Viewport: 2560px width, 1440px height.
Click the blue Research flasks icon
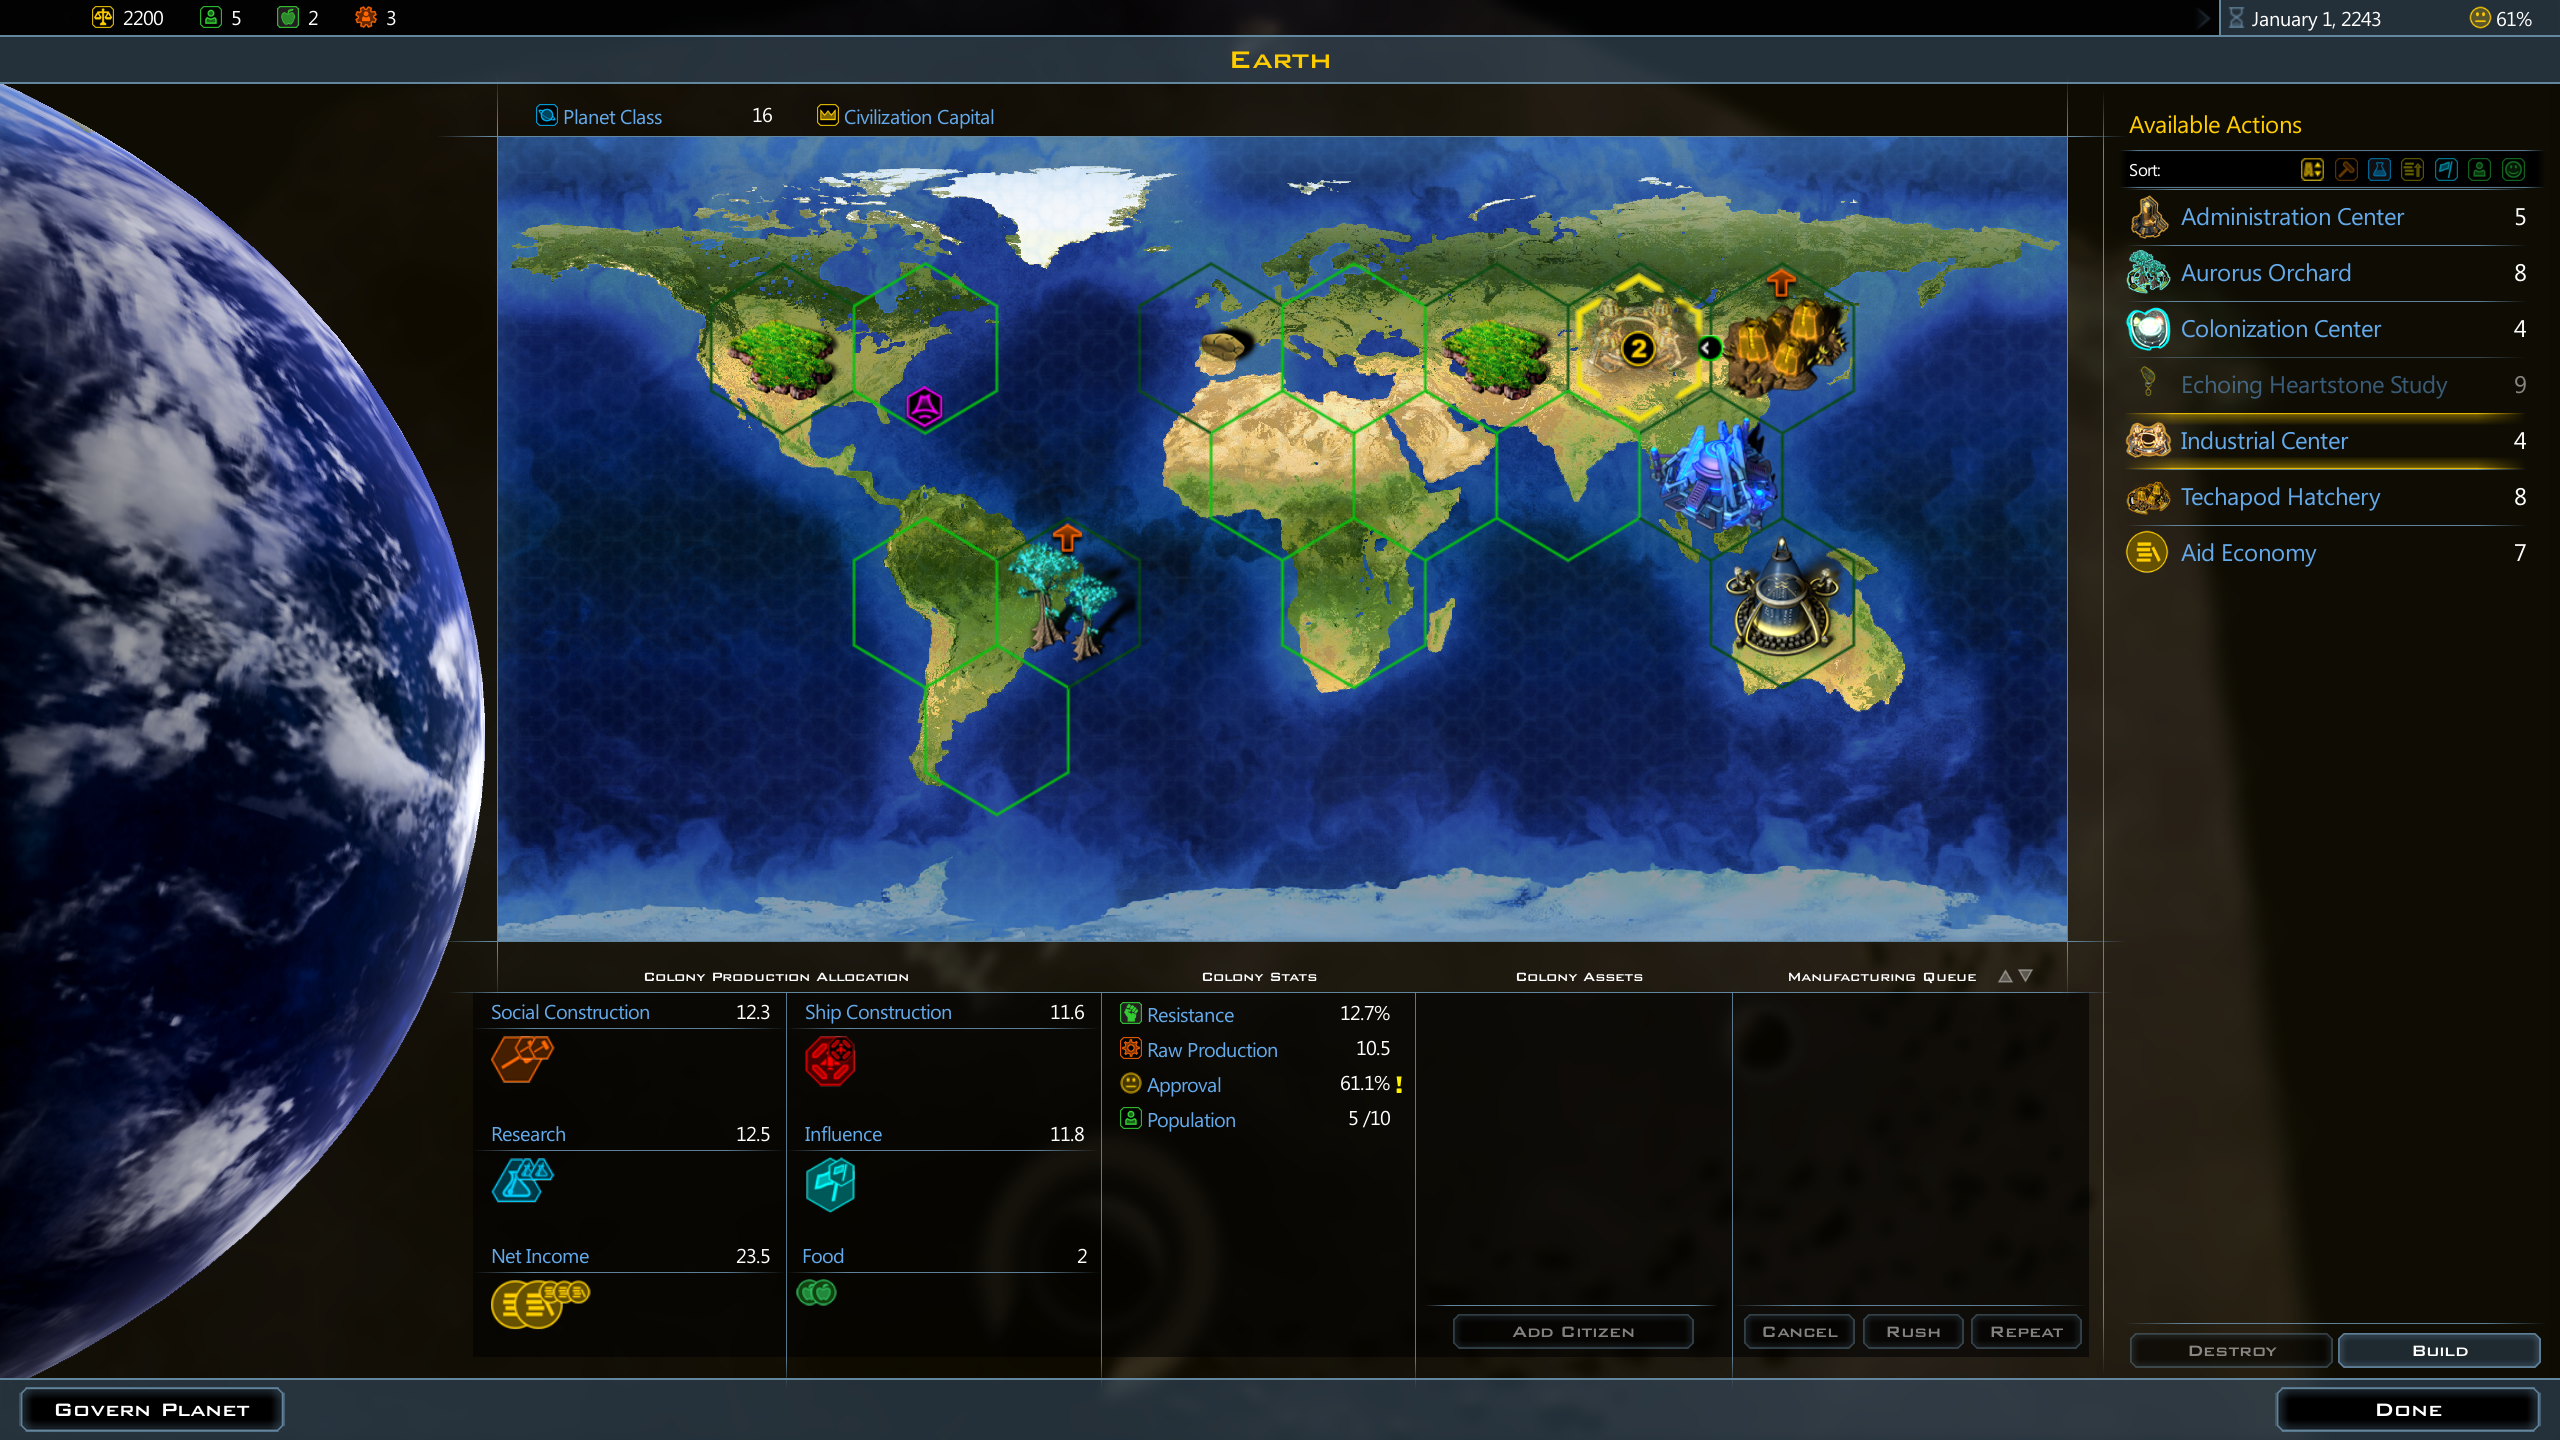pos(521,1181)
